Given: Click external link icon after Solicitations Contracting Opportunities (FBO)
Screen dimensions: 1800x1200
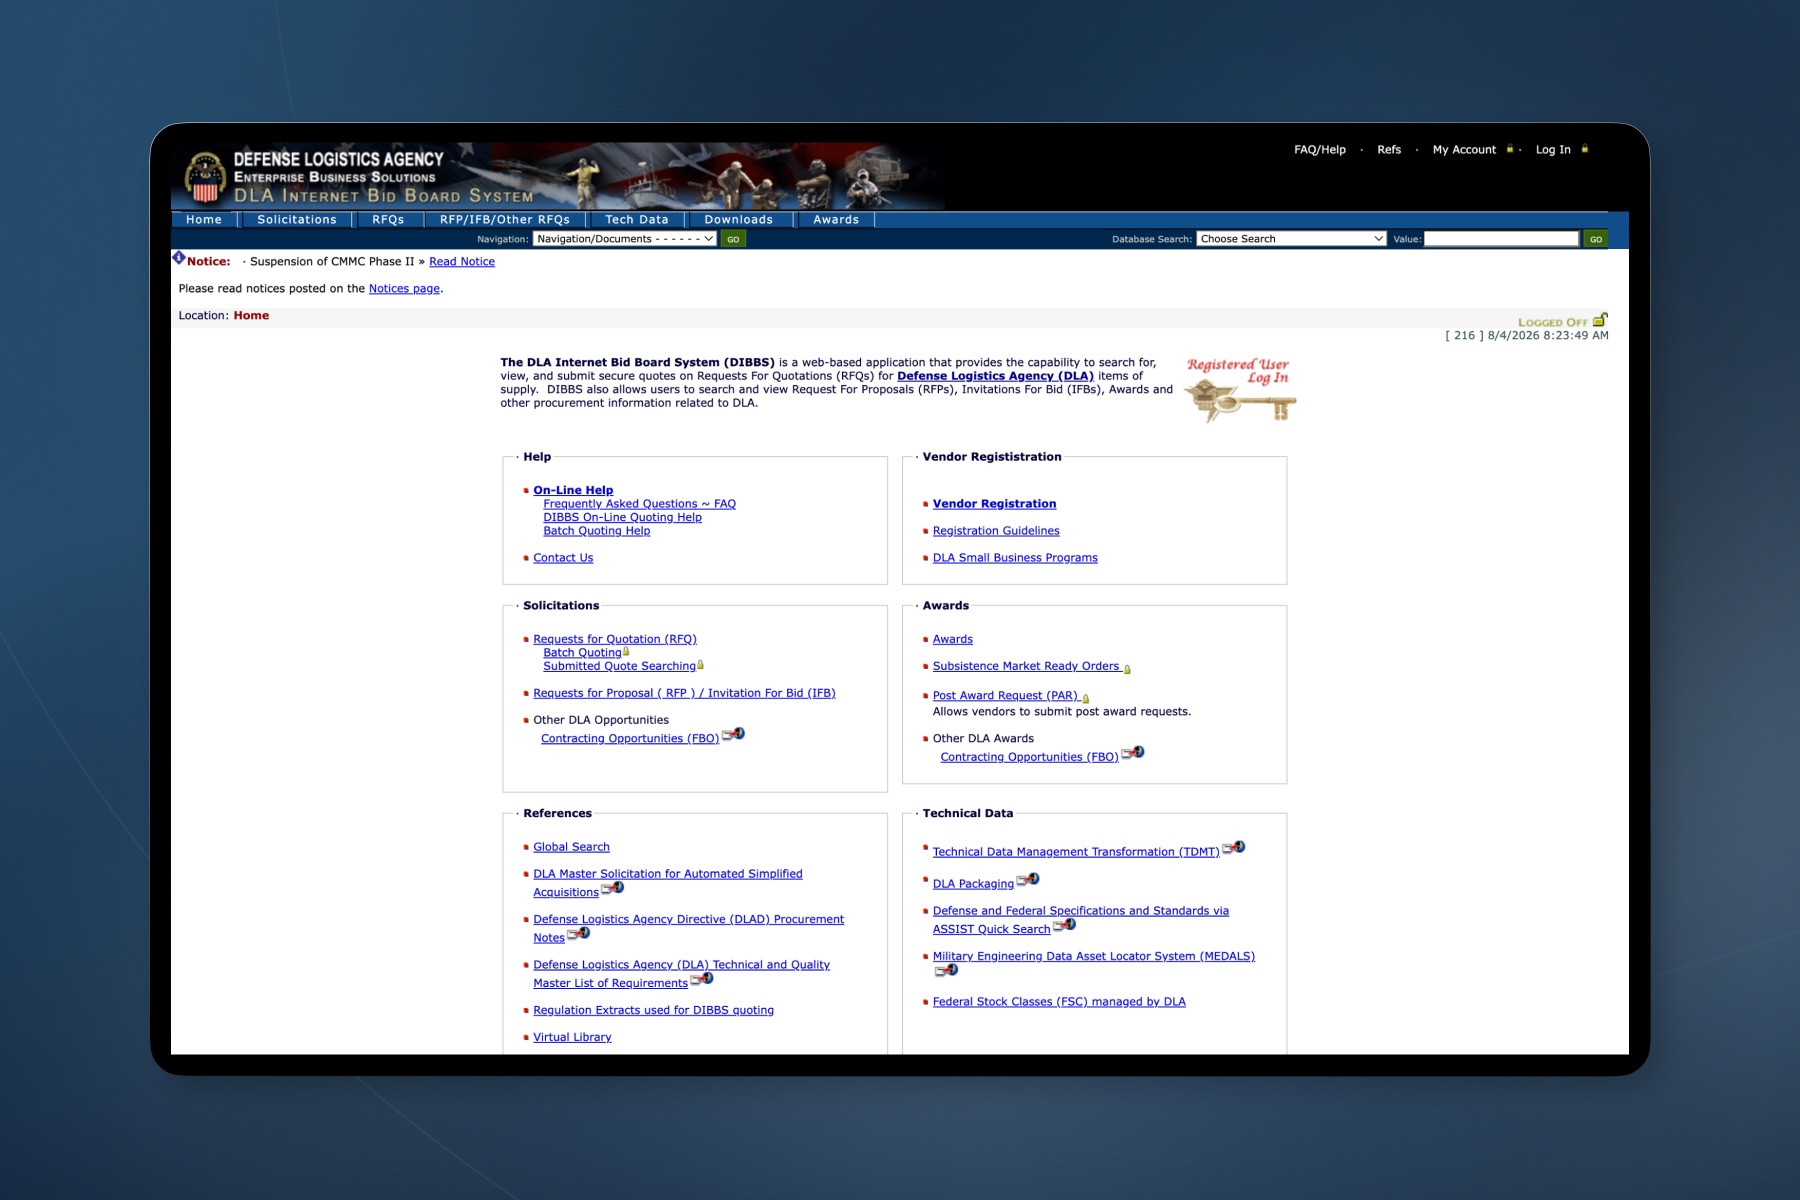Looking at the screenshot, I should (x=733, y=735).
